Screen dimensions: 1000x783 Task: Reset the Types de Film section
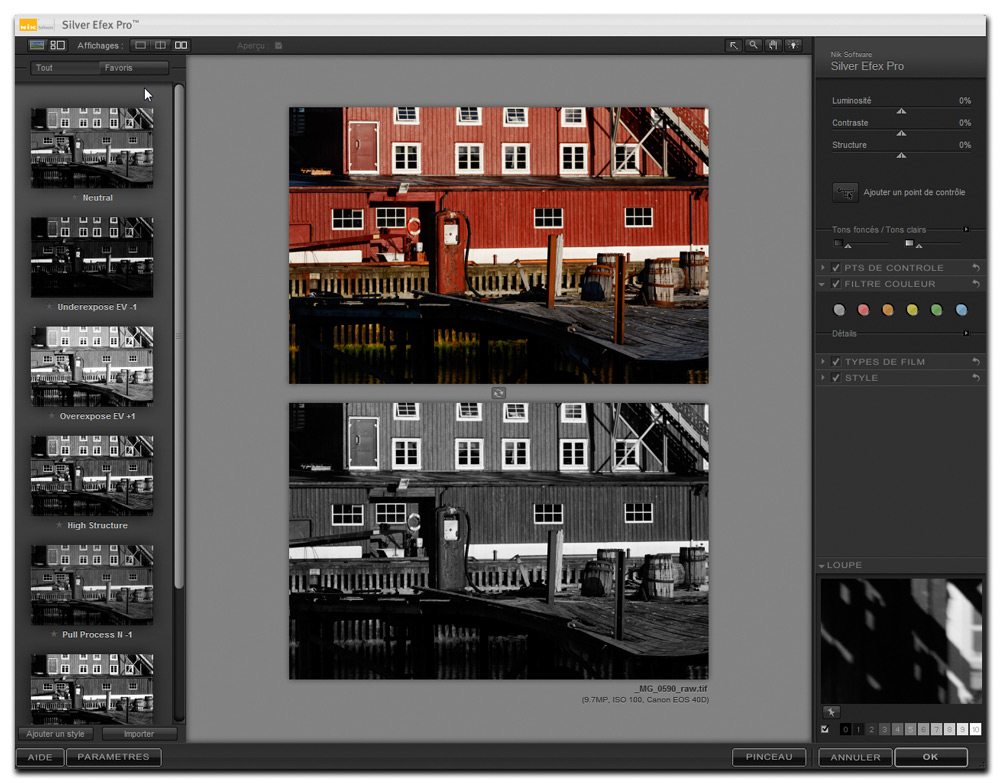(x=975, y=362)
